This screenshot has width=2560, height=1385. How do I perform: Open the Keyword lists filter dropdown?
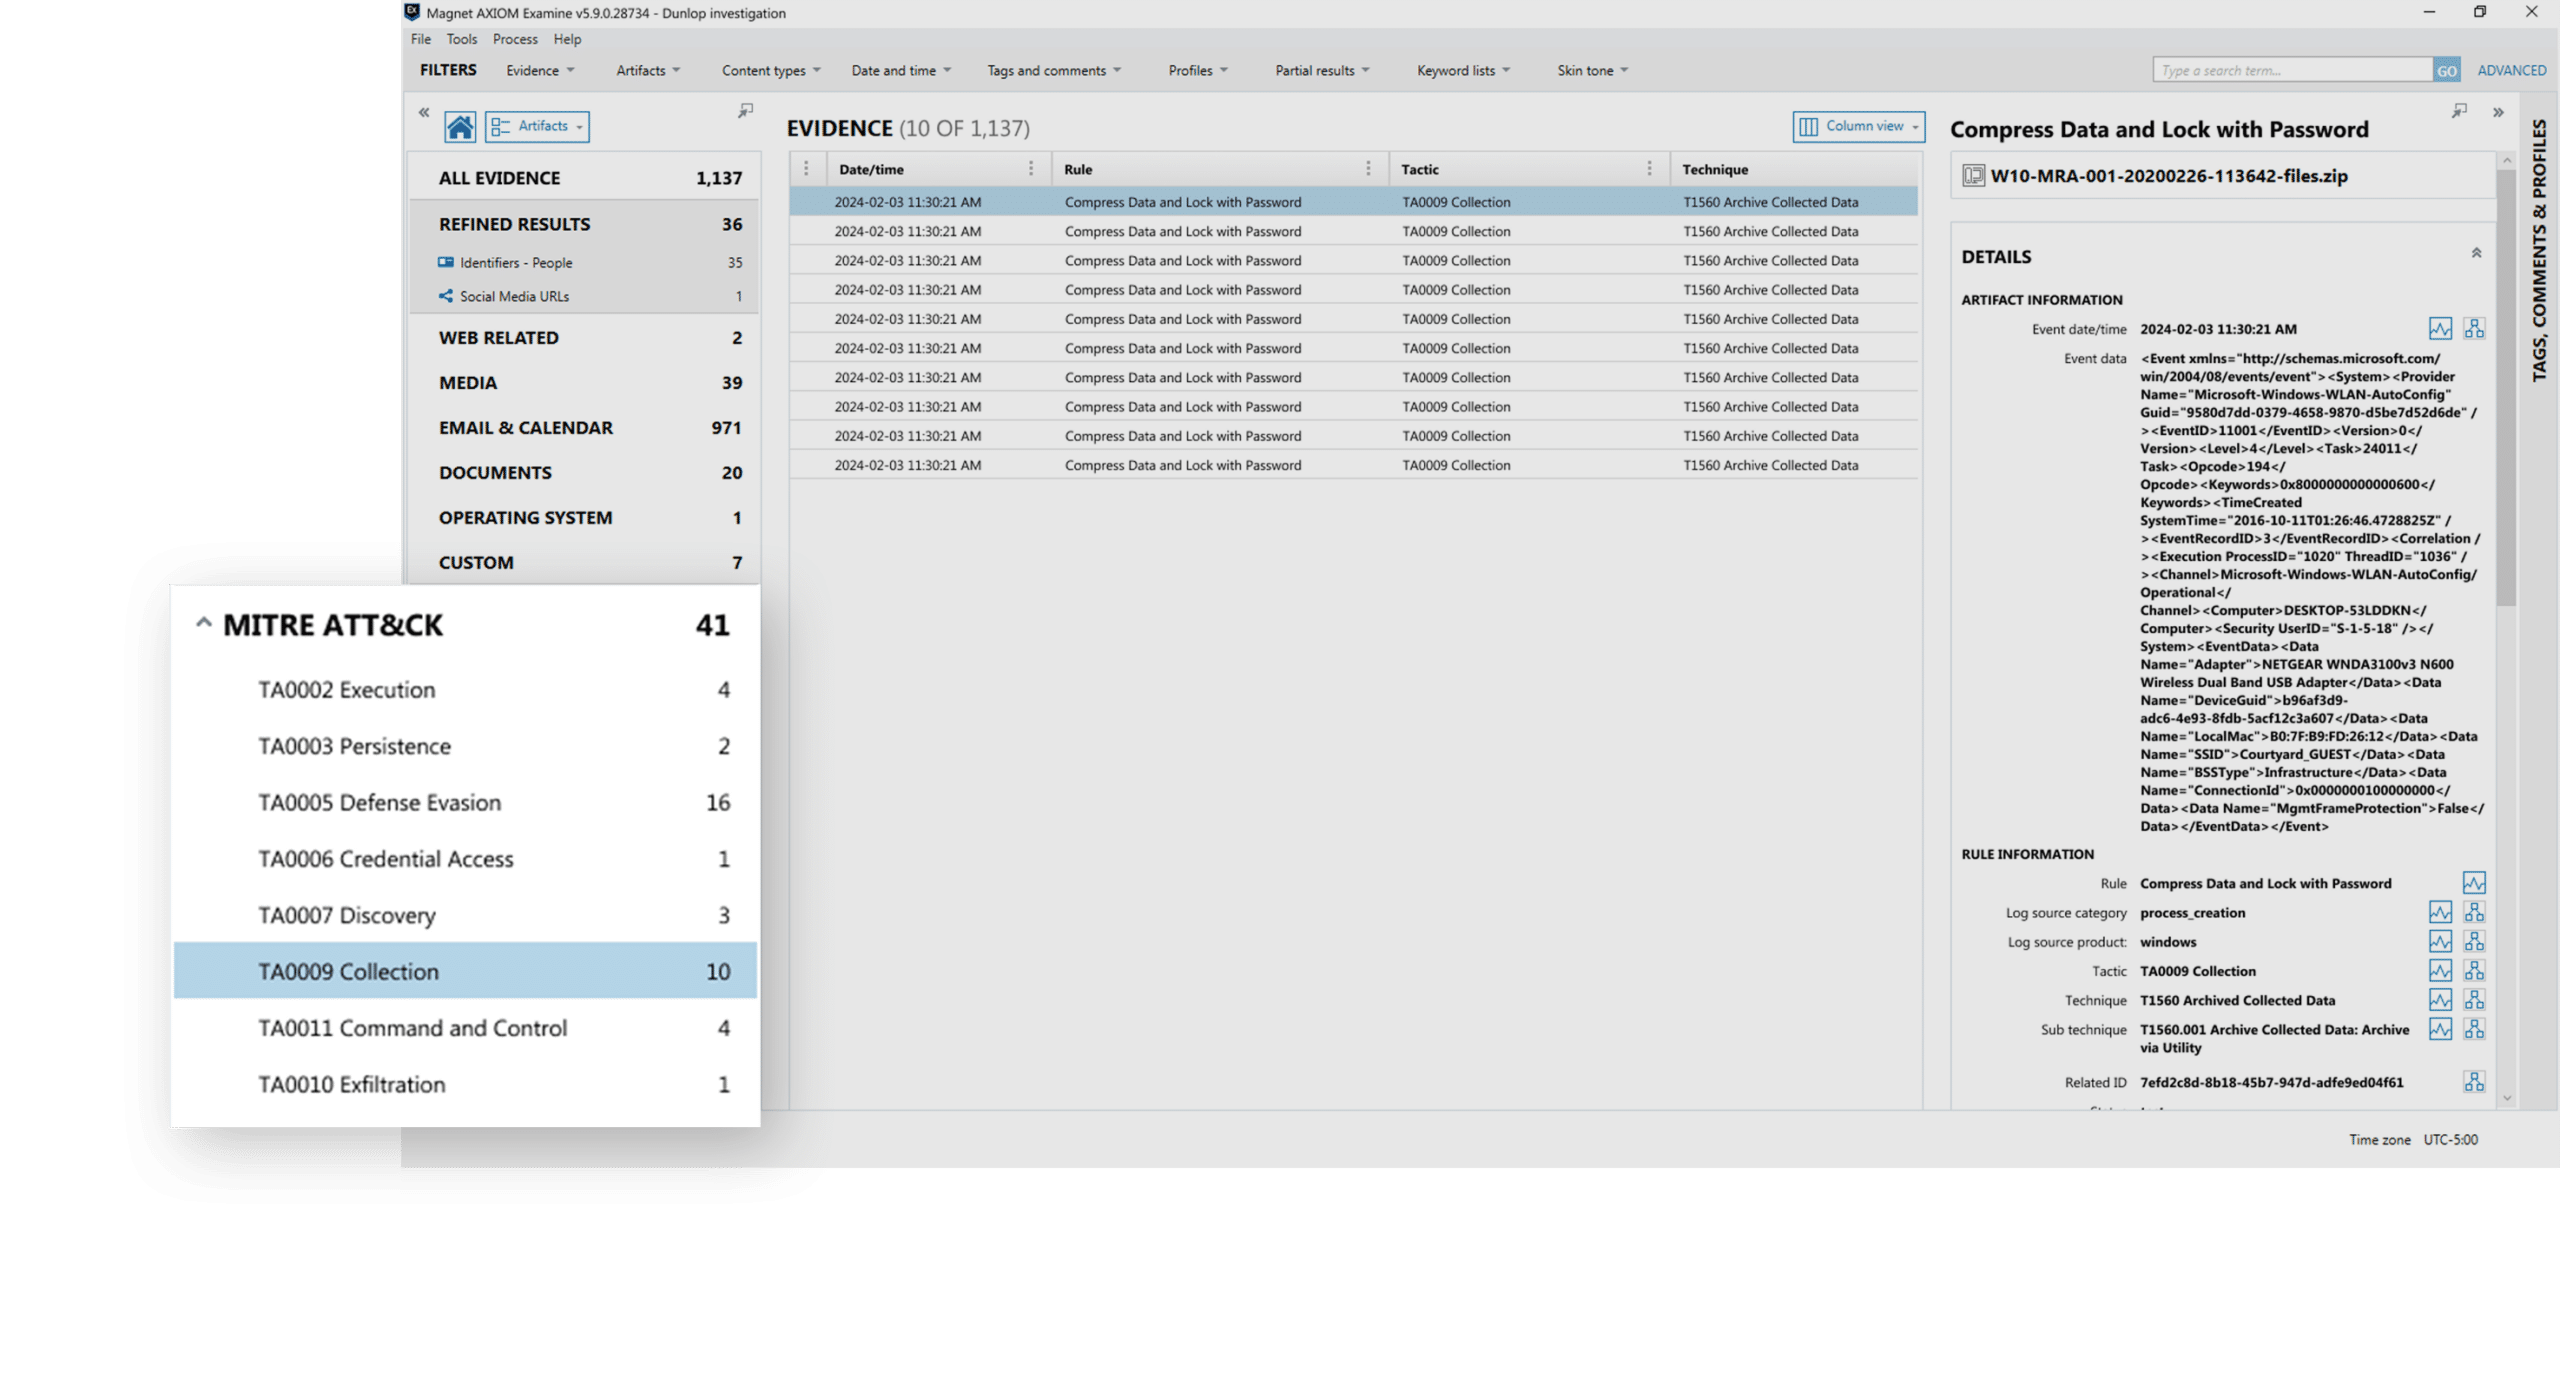tap(1463, 70)
